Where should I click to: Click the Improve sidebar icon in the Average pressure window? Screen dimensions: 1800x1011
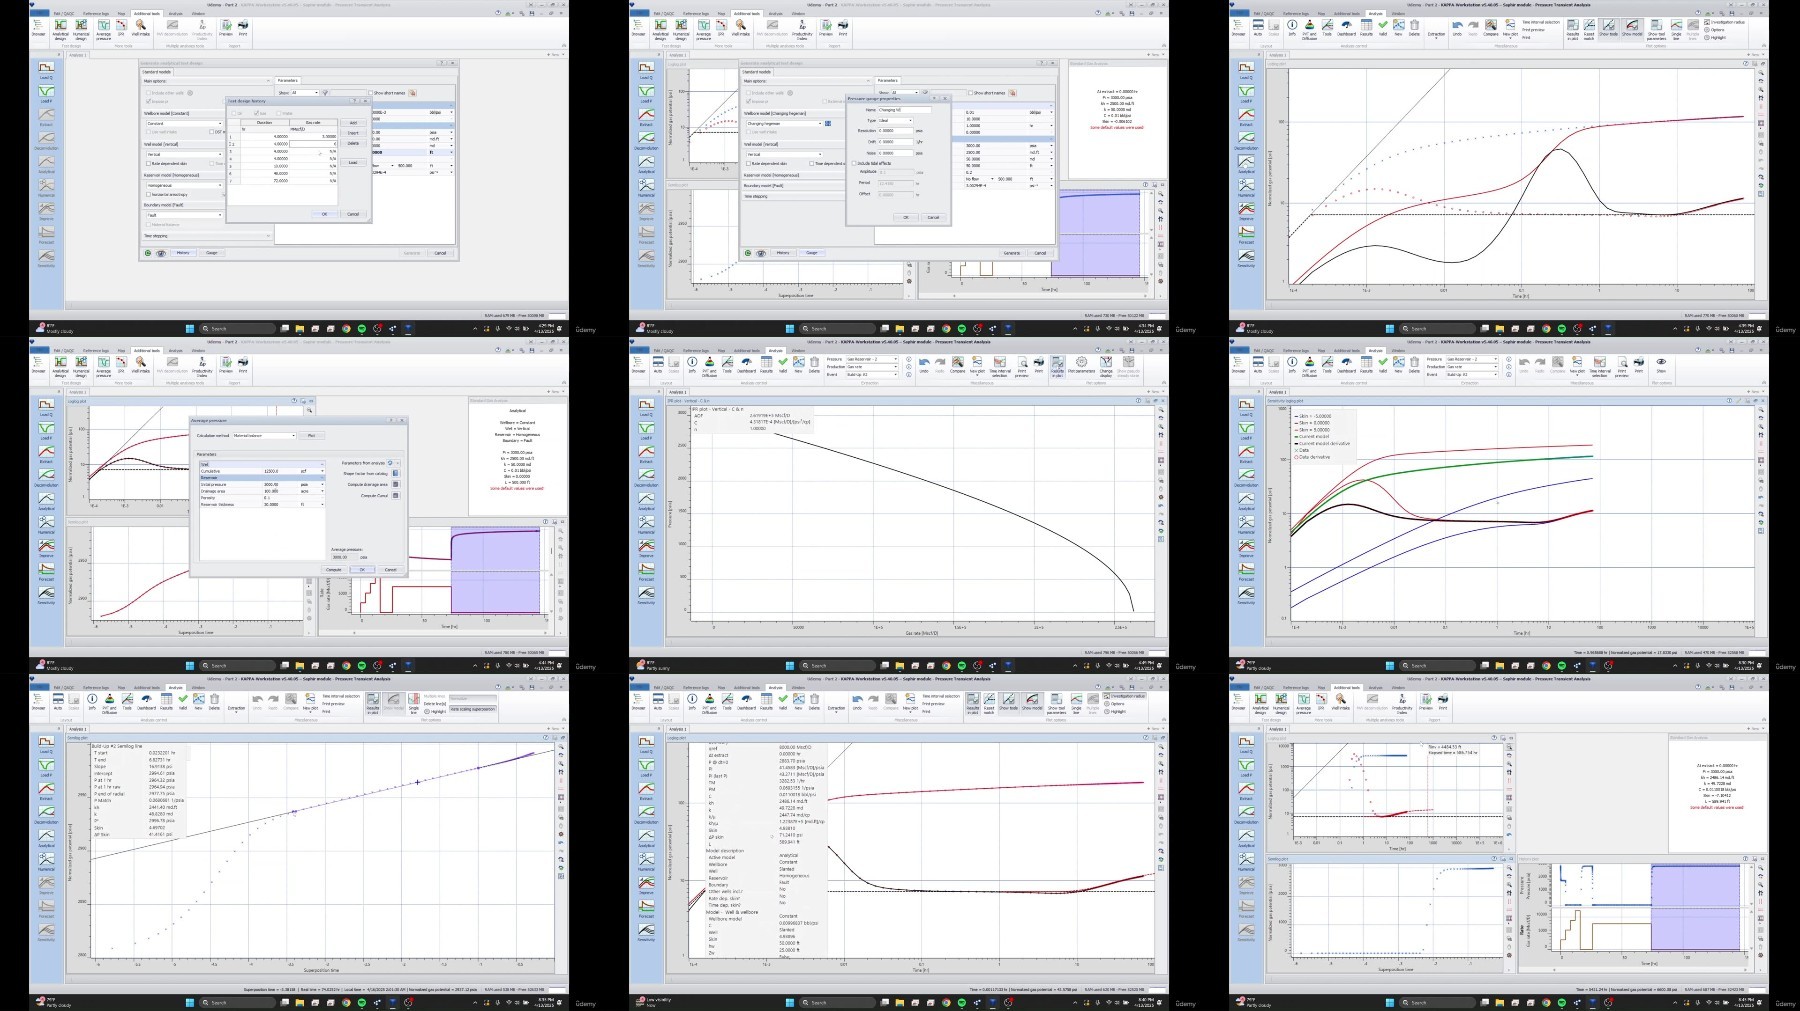[46, 547]
